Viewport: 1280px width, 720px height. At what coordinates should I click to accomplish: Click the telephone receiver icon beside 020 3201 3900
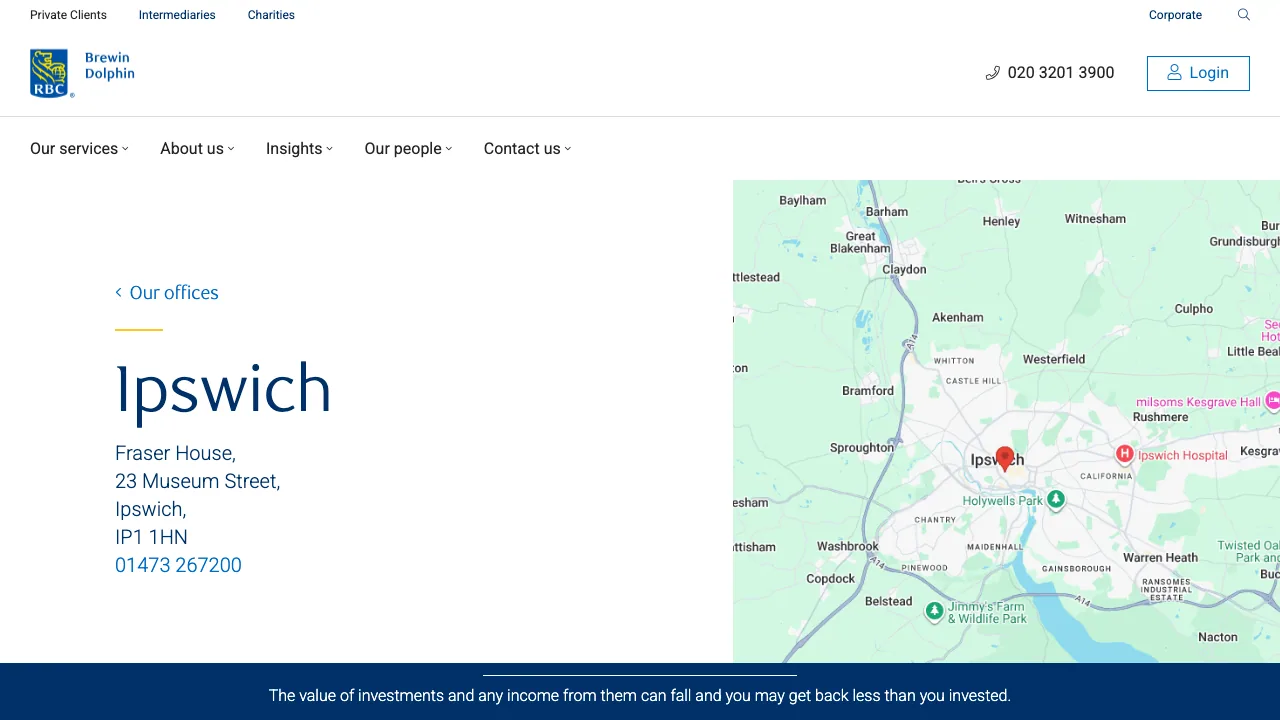992,72
